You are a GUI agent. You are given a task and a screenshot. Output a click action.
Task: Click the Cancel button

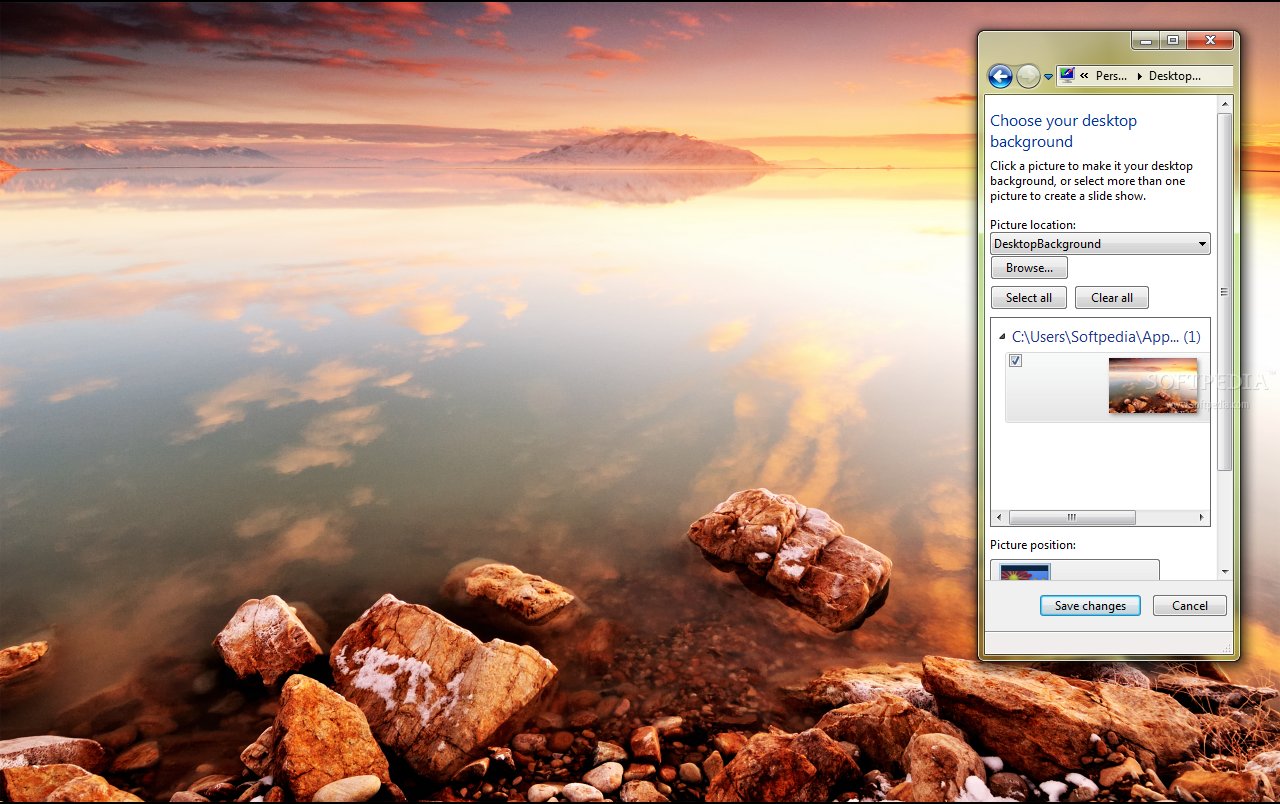1190,606
